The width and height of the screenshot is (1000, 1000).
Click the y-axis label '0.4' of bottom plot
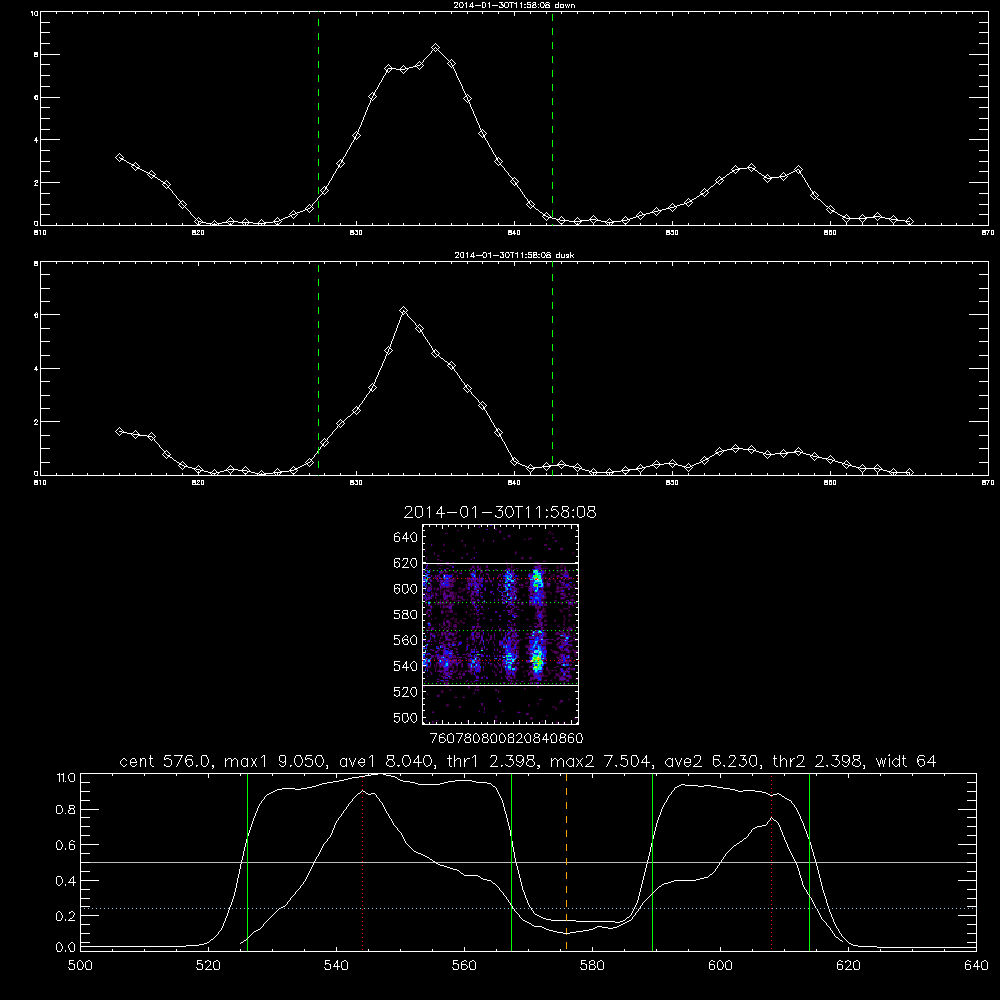[65, 881]
